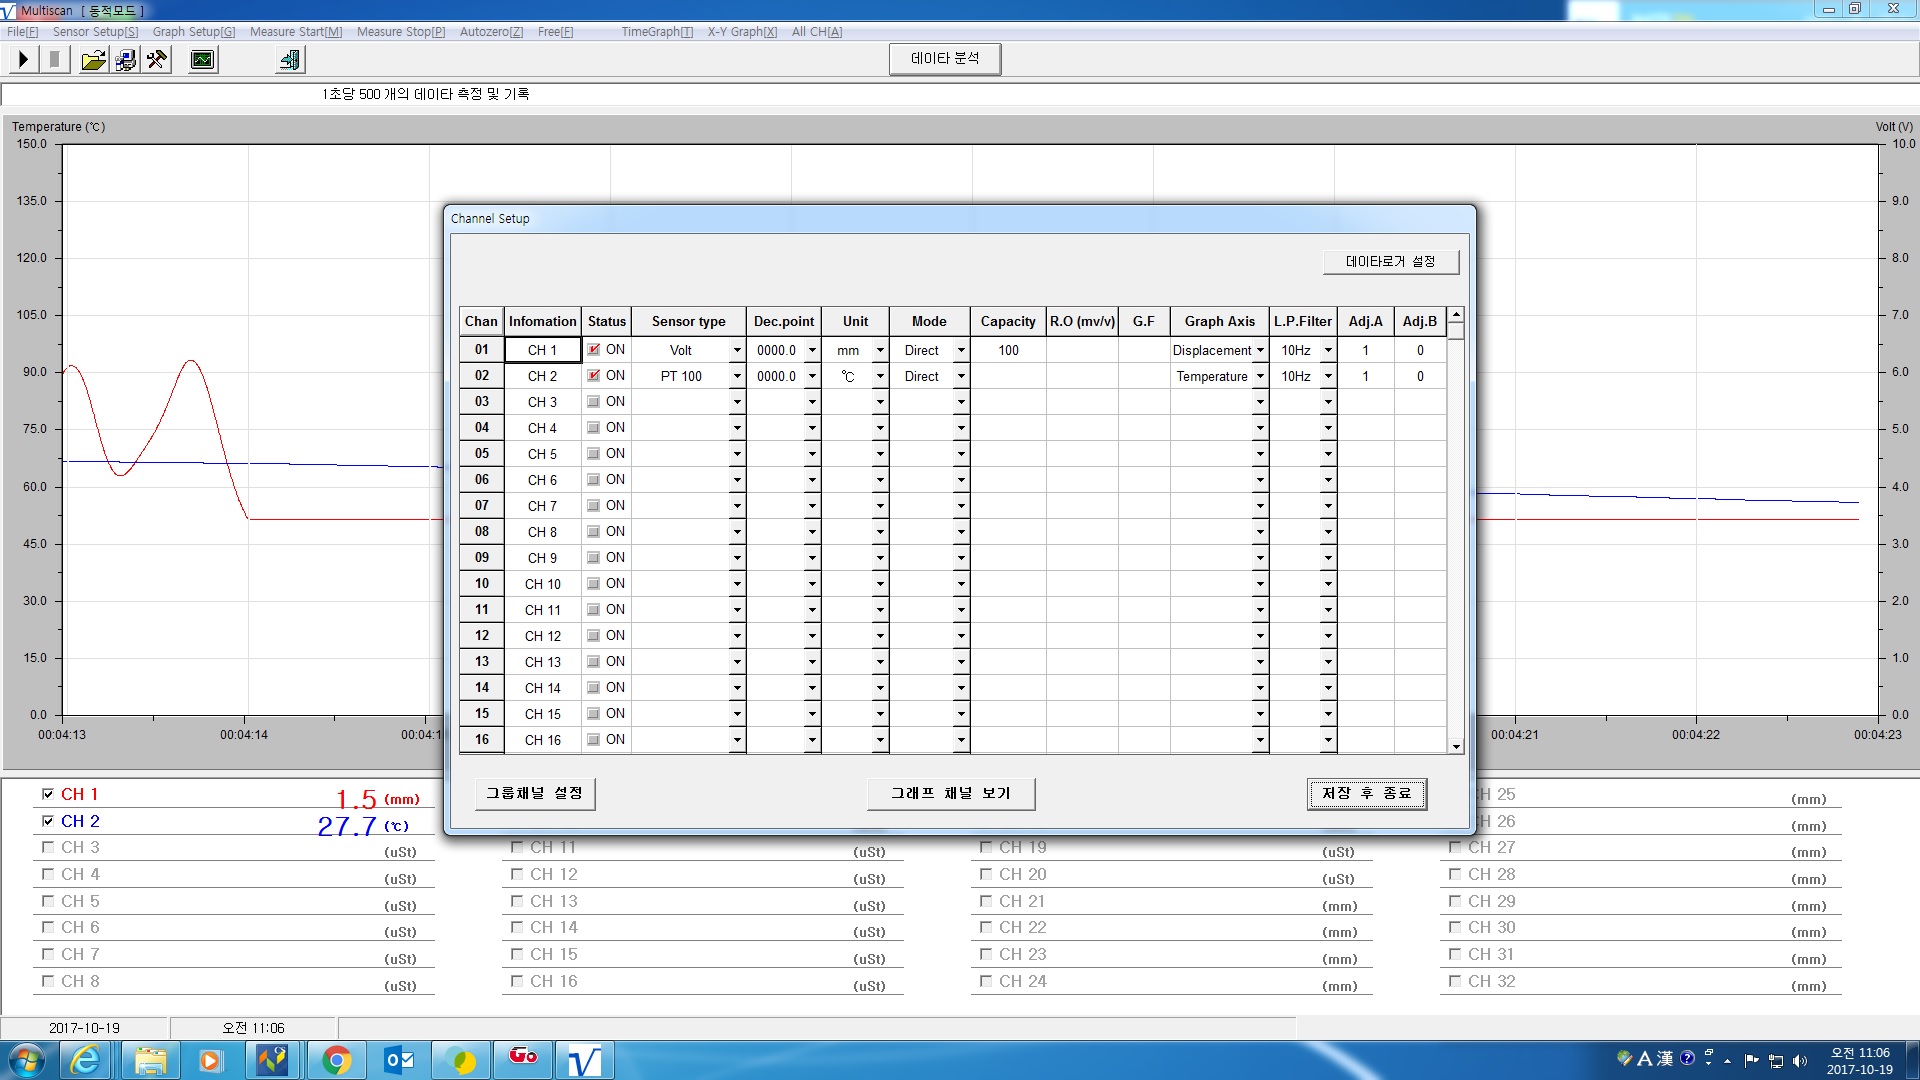1920x1080 pixels.
Task: Open the red Go taskbar application
Action: tap(524, 1058)
